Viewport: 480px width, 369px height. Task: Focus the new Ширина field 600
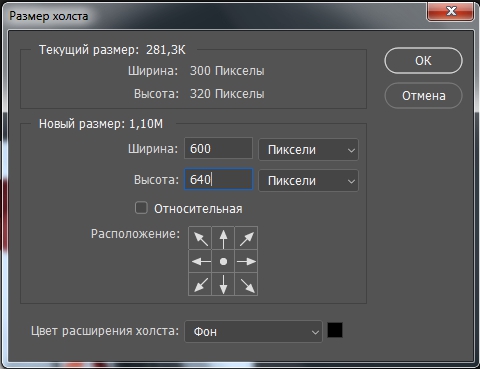point(218,148)
